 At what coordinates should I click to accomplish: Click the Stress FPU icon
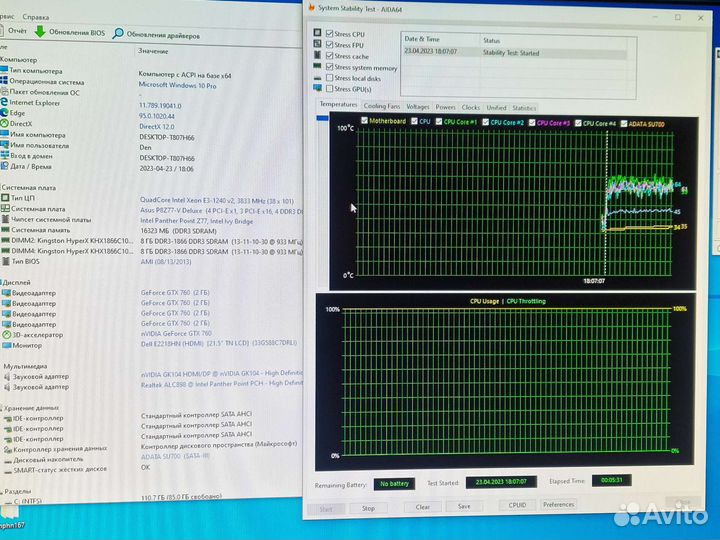[x=317, y=44]
